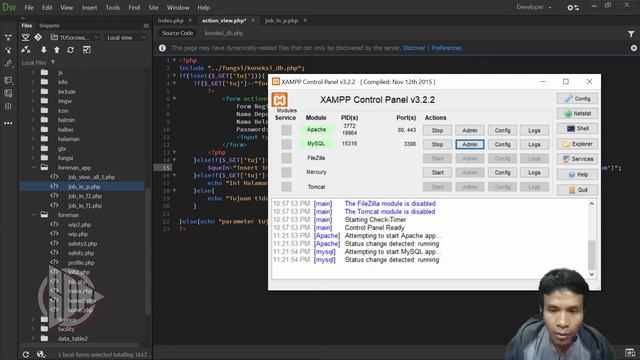The height and width of the screenshot is (360, 640).
Task: Open XAMPP Netstat tool
Action: tap(577, 113)
